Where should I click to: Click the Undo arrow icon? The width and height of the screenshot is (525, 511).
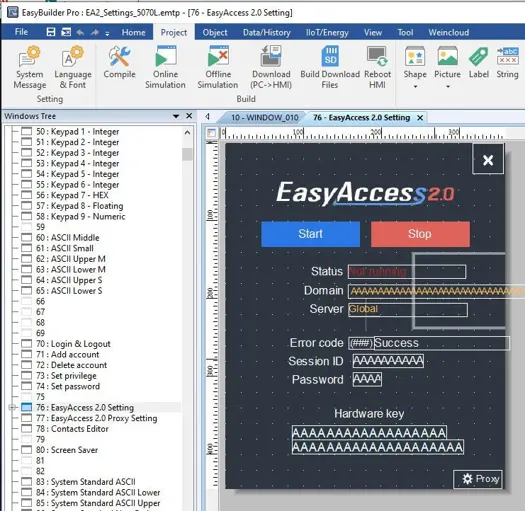point(80,32)
